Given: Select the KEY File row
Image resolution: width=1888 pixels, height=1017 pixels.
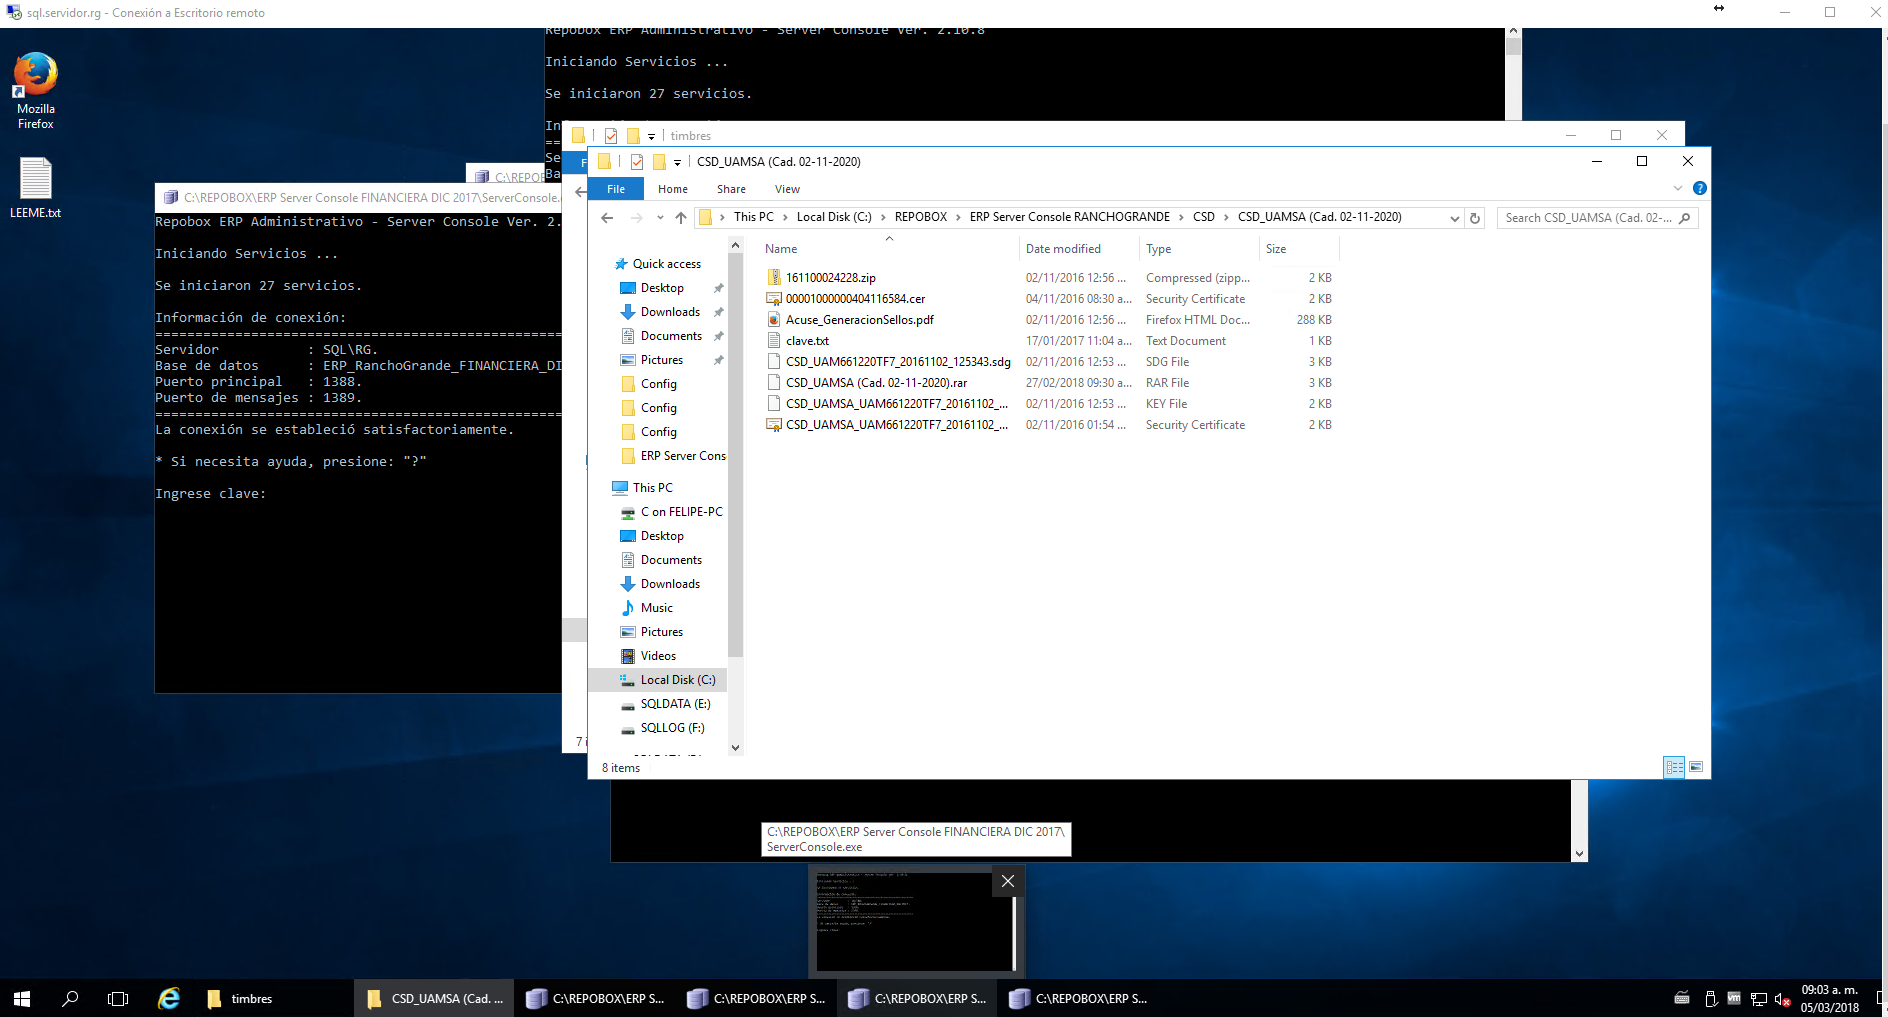Looking at the screenshot, I should (x=1050, y=404).
